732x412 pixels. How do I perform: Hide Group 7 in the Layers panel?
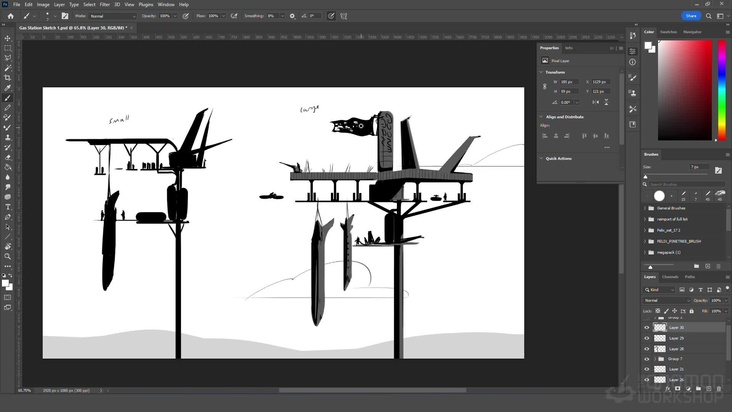646,358
